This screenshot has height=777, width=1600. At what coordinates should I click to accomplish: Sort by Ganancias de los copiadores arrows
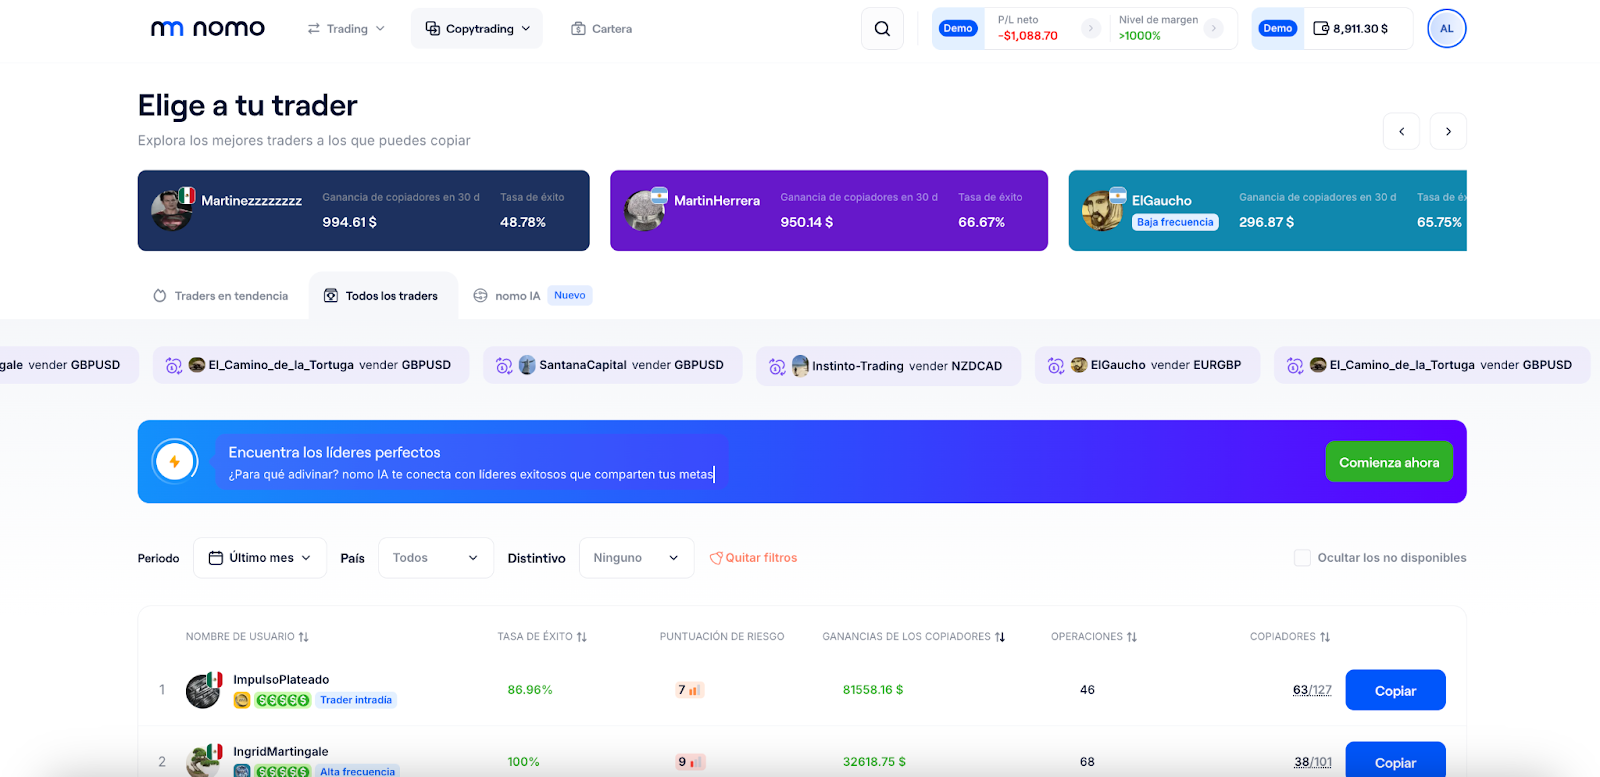point(1000,637)
